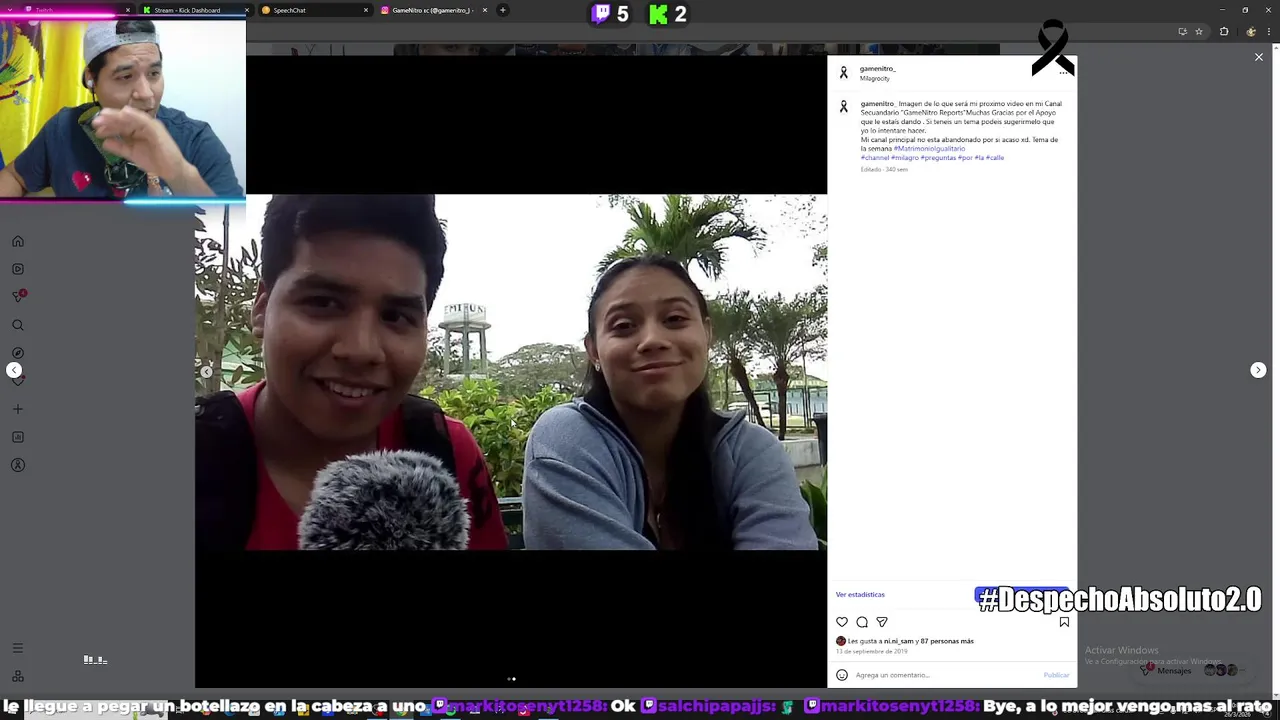Go to the next post arrow
This screenshot has width=1280, height=720.
tap(1258, 370)
